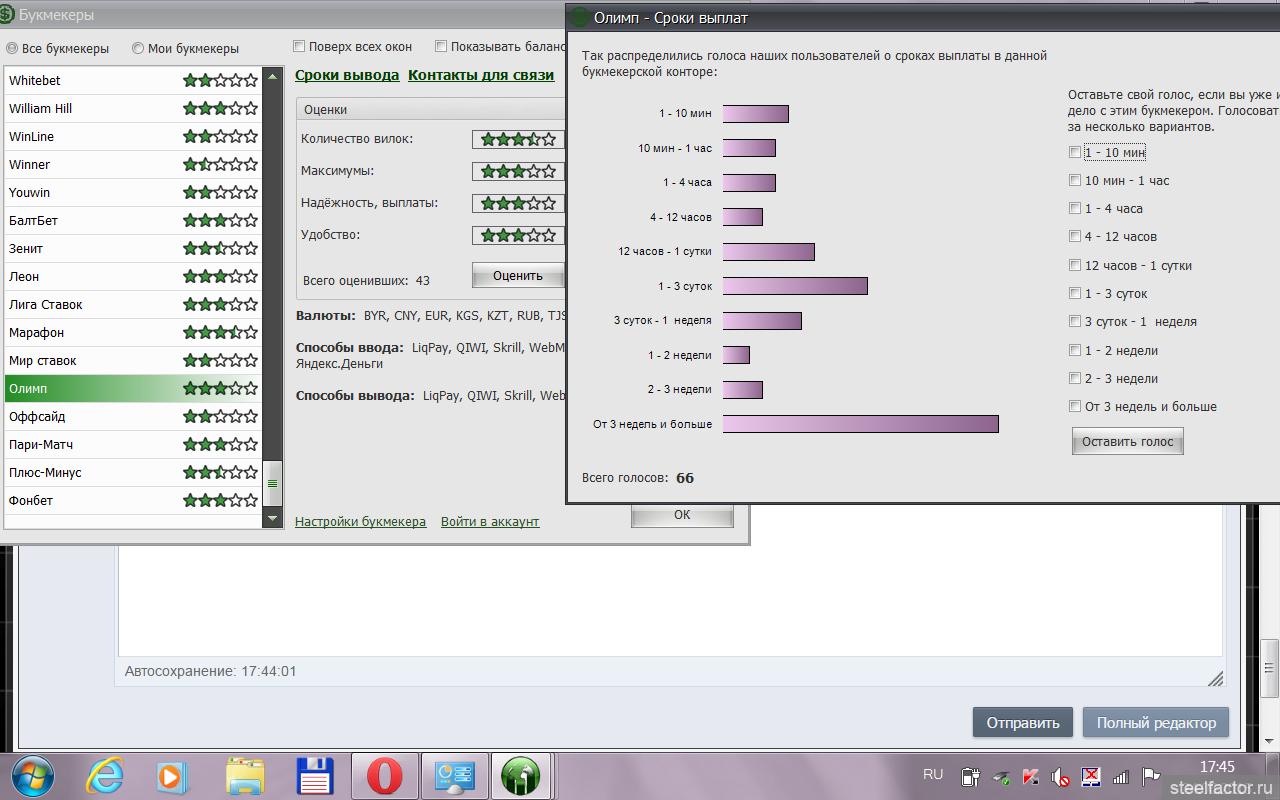The width and height of the screenshot is (1280, 800).
Task: Enable the 'Поверх всех окон' checkbox
Action: pos(299,46)
